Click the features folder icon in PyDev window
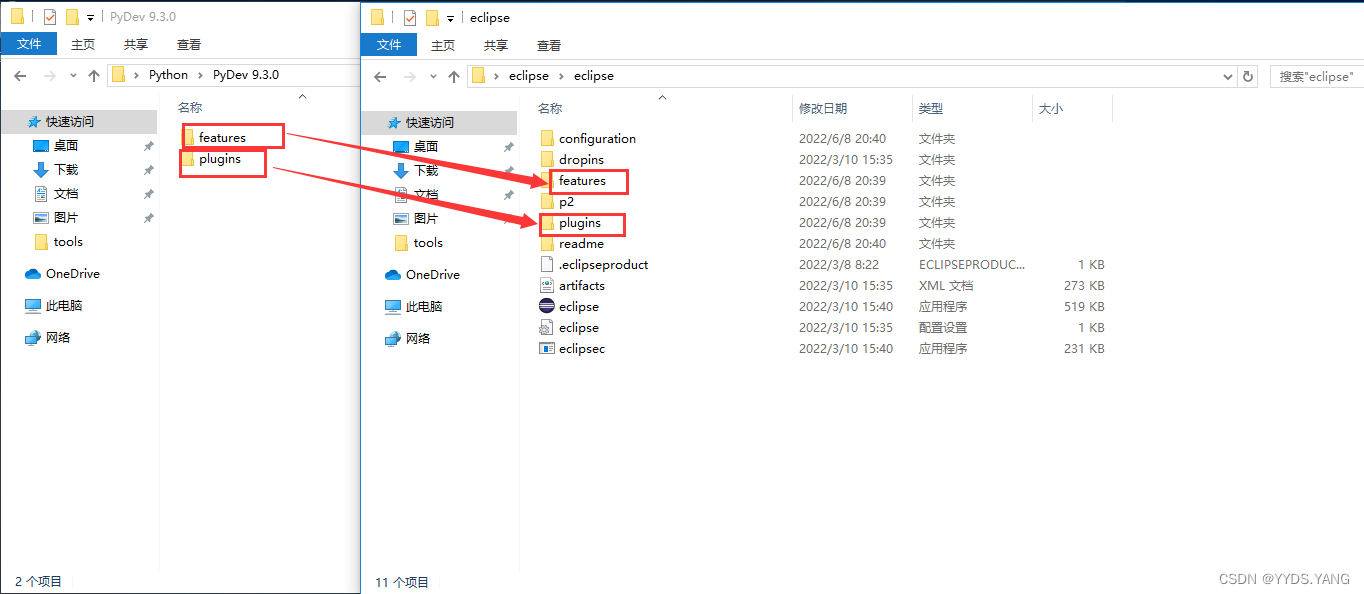Screen dimensions: 1364x594 click(x=188, y=137)
